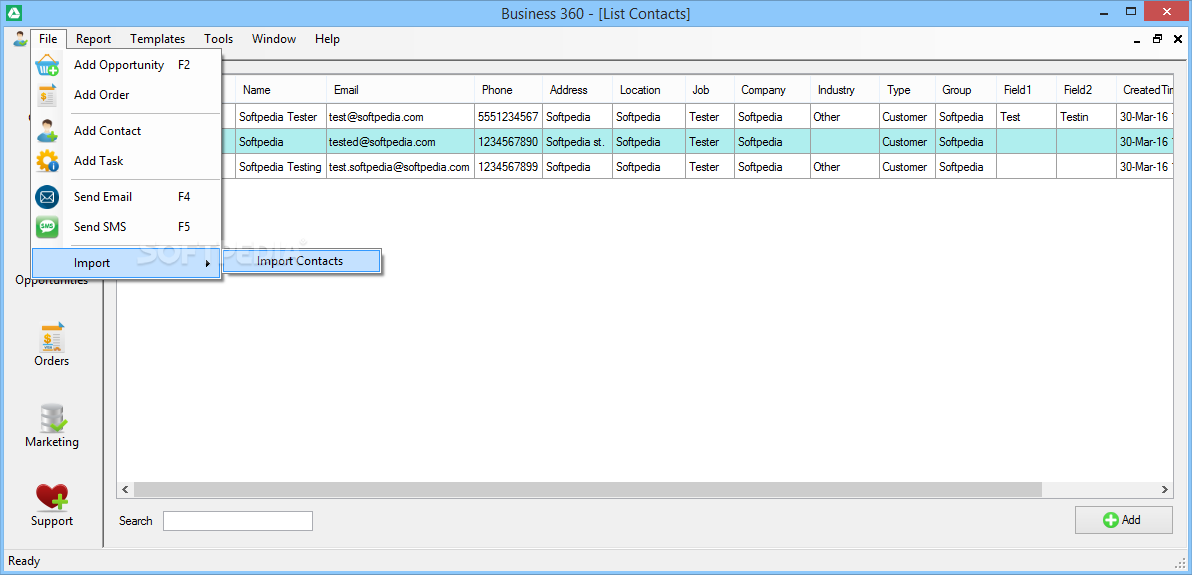
Task: Expand the Import submenu item
Action: (x=126, y=263)
